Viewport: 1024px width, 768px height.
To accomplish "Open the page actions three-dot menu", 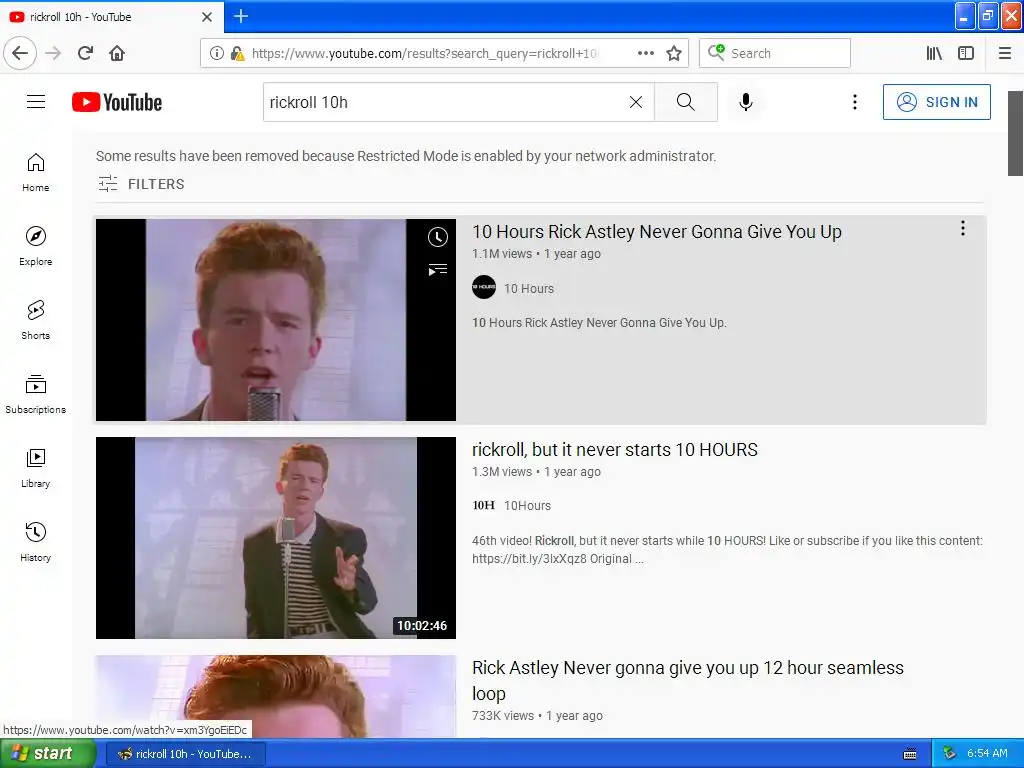I will tap(645, 53).
